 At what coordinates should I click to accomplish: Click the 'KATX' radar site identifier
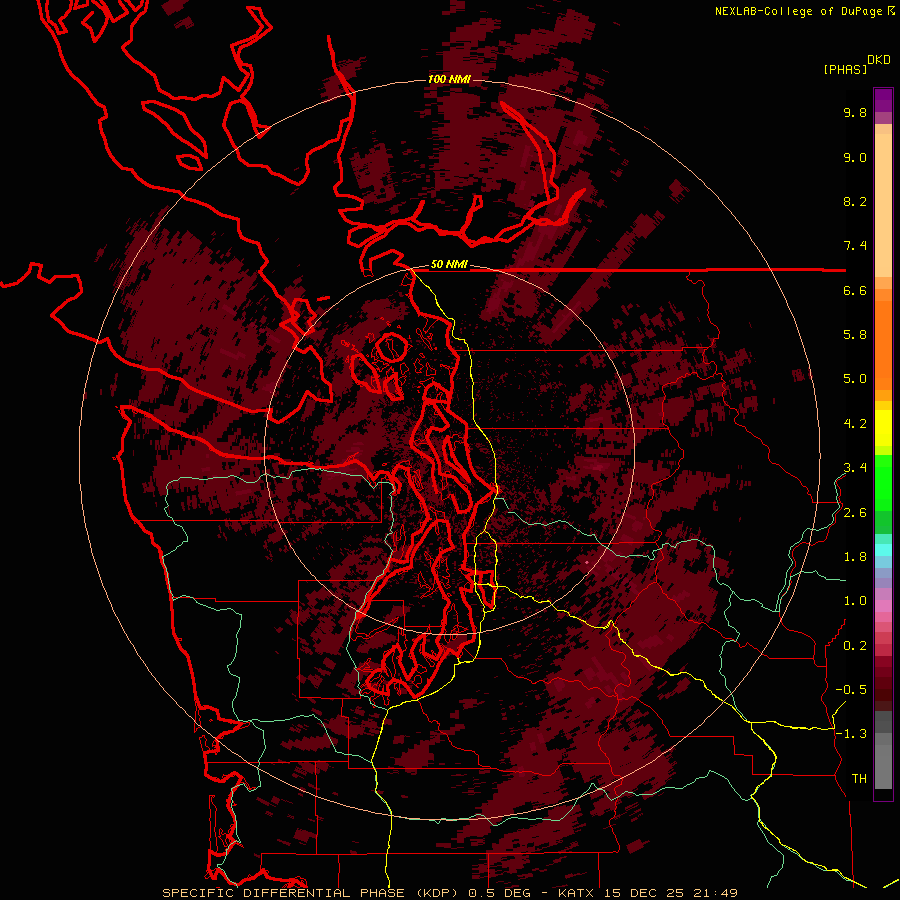coord(577,893)
